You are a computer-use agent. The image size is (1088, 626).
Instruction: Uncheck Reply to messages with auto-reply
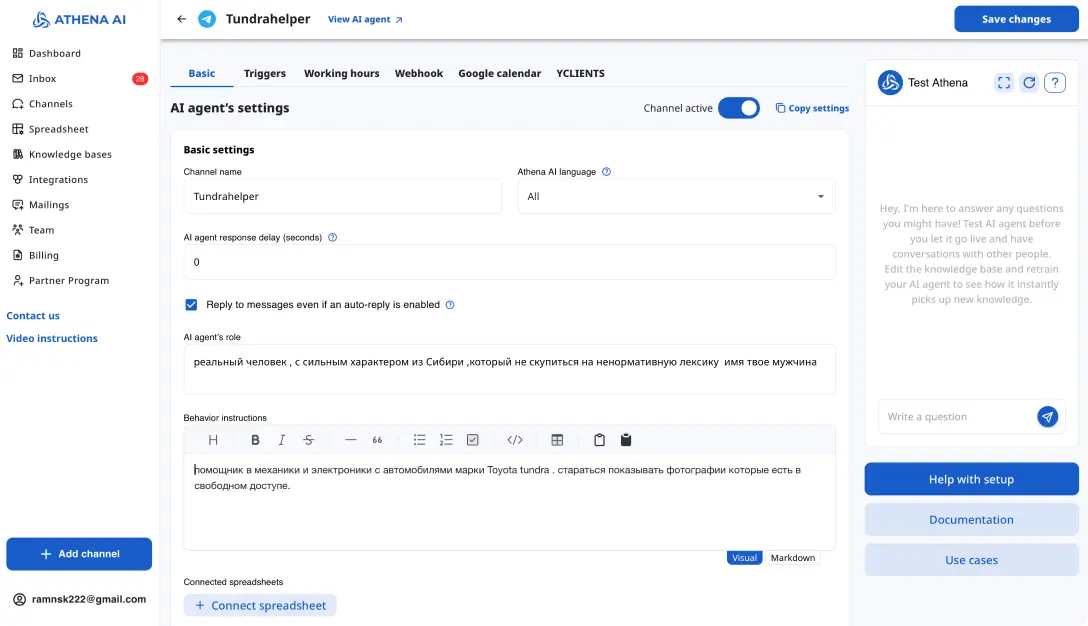coord(191,304)
